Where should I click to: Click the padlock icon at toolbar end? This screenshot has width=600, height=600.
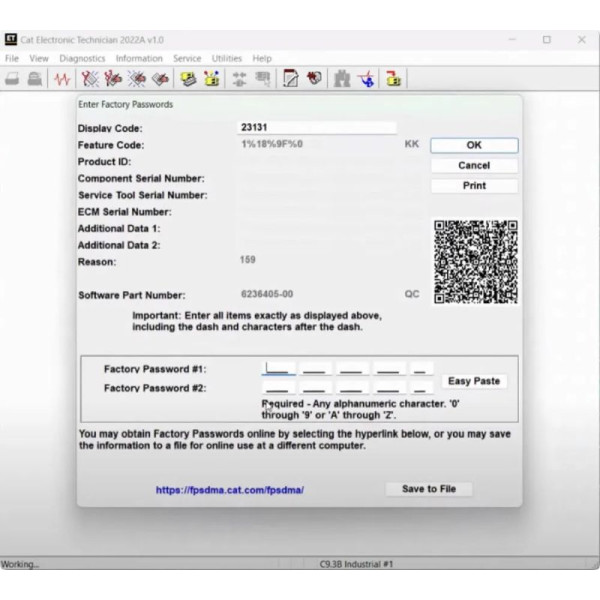tap(393, 79)
